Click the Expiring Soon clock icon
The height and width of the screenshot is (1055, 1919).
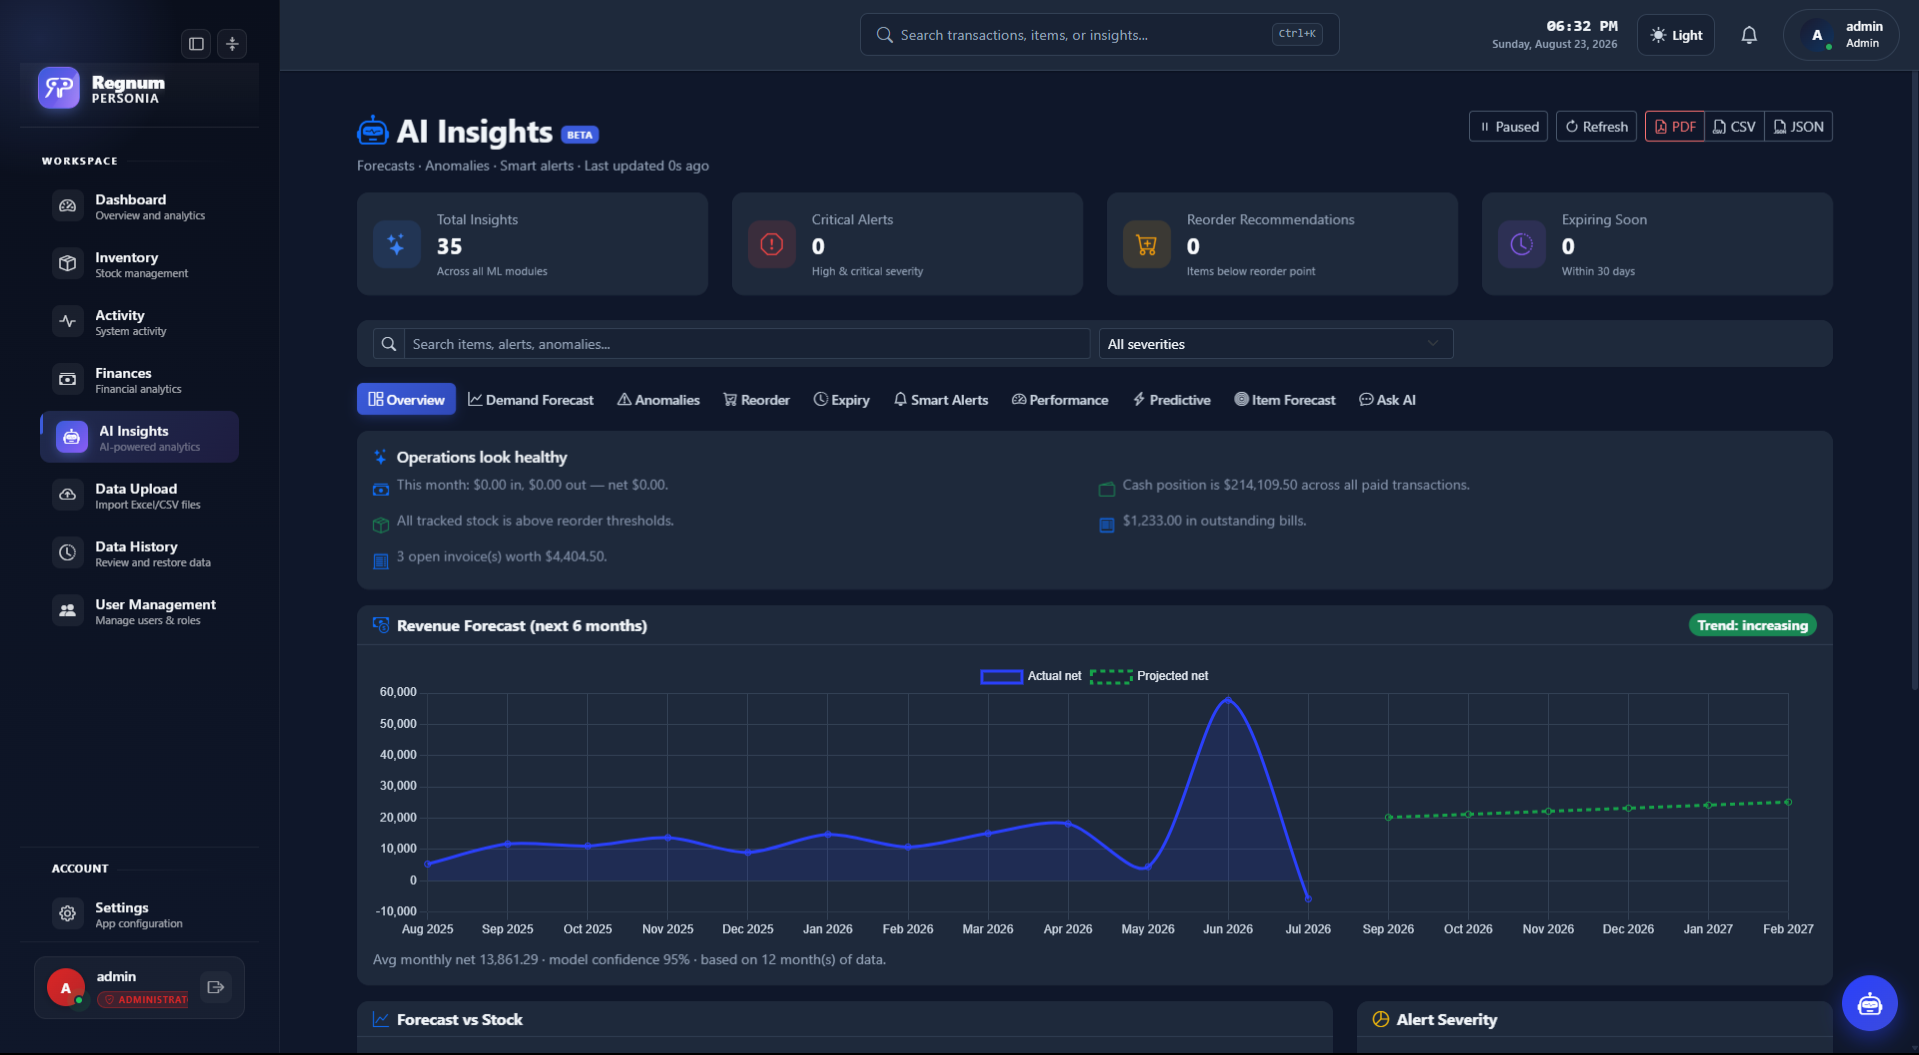1521,244
